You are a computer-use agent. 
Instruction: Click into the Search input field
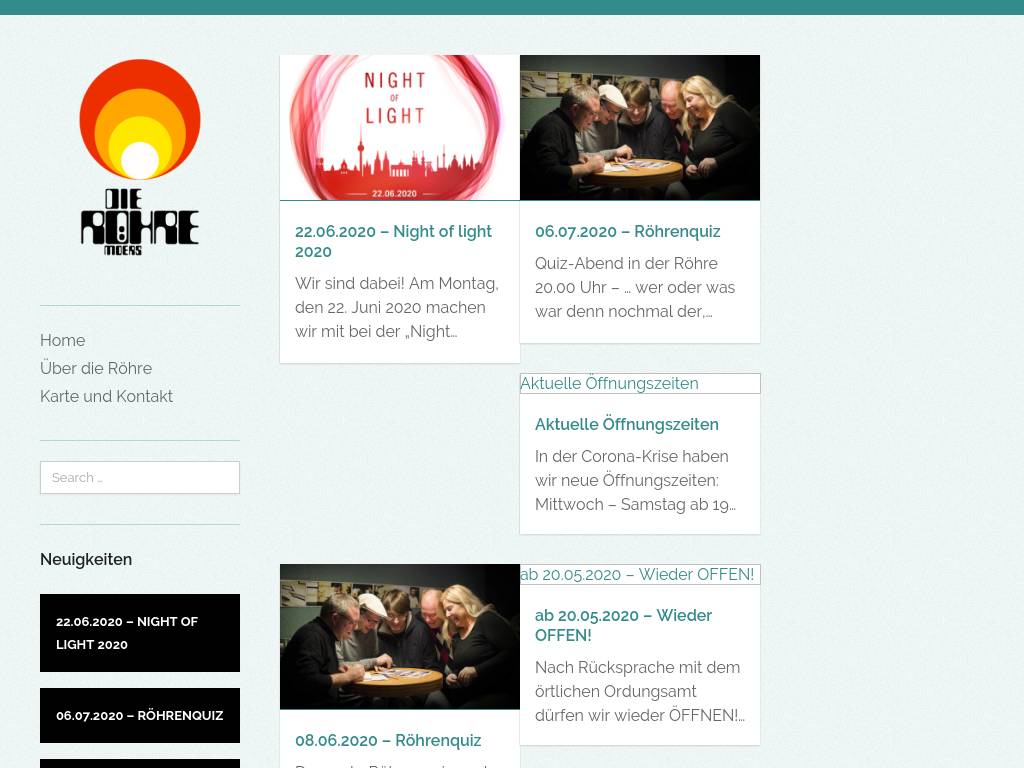click(x=140, y=477)
